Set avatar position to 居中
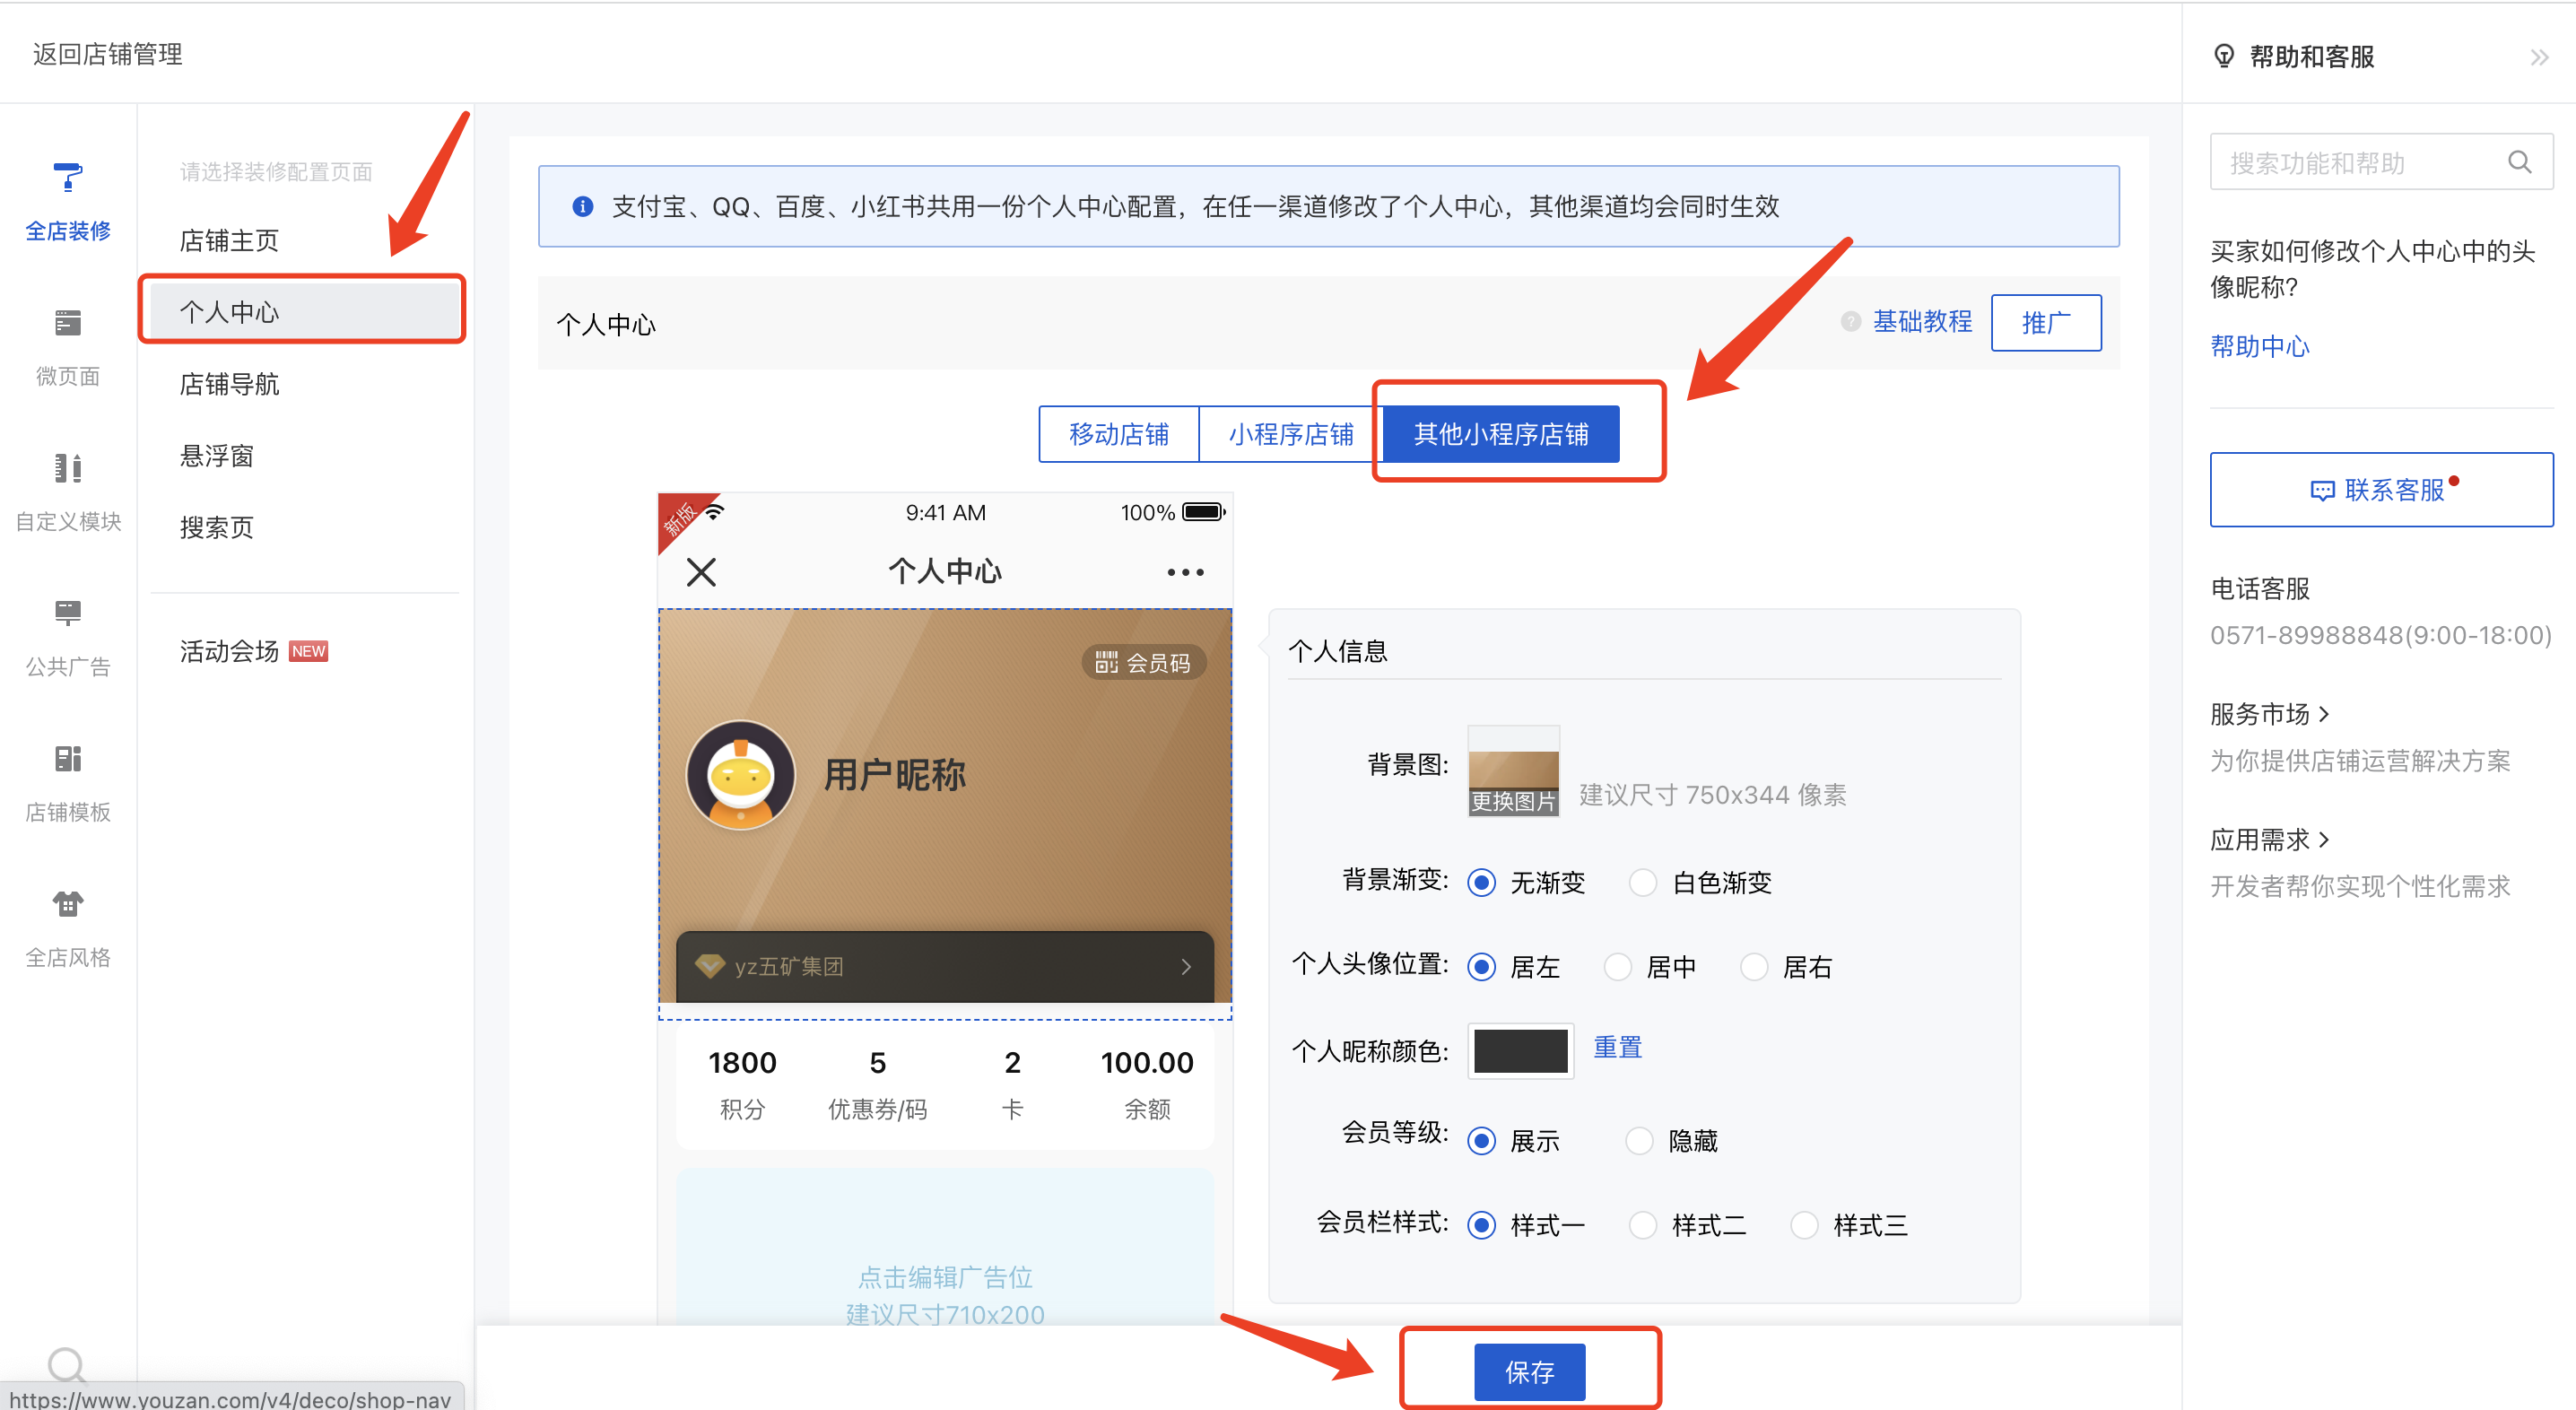Image resolution: width=2576 pixels, height=1410 pixels. [x=1617, y=967]
